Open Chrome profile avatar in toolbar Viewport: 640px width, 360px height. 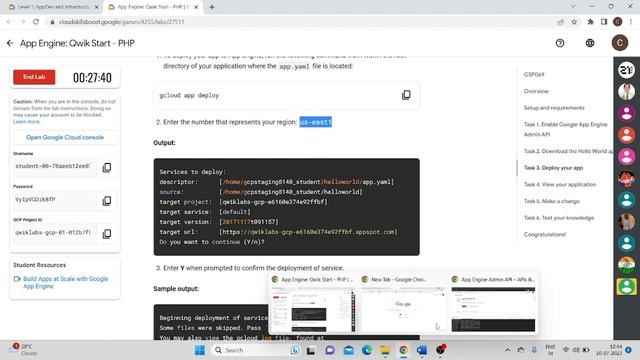click(x=618, y=22)
